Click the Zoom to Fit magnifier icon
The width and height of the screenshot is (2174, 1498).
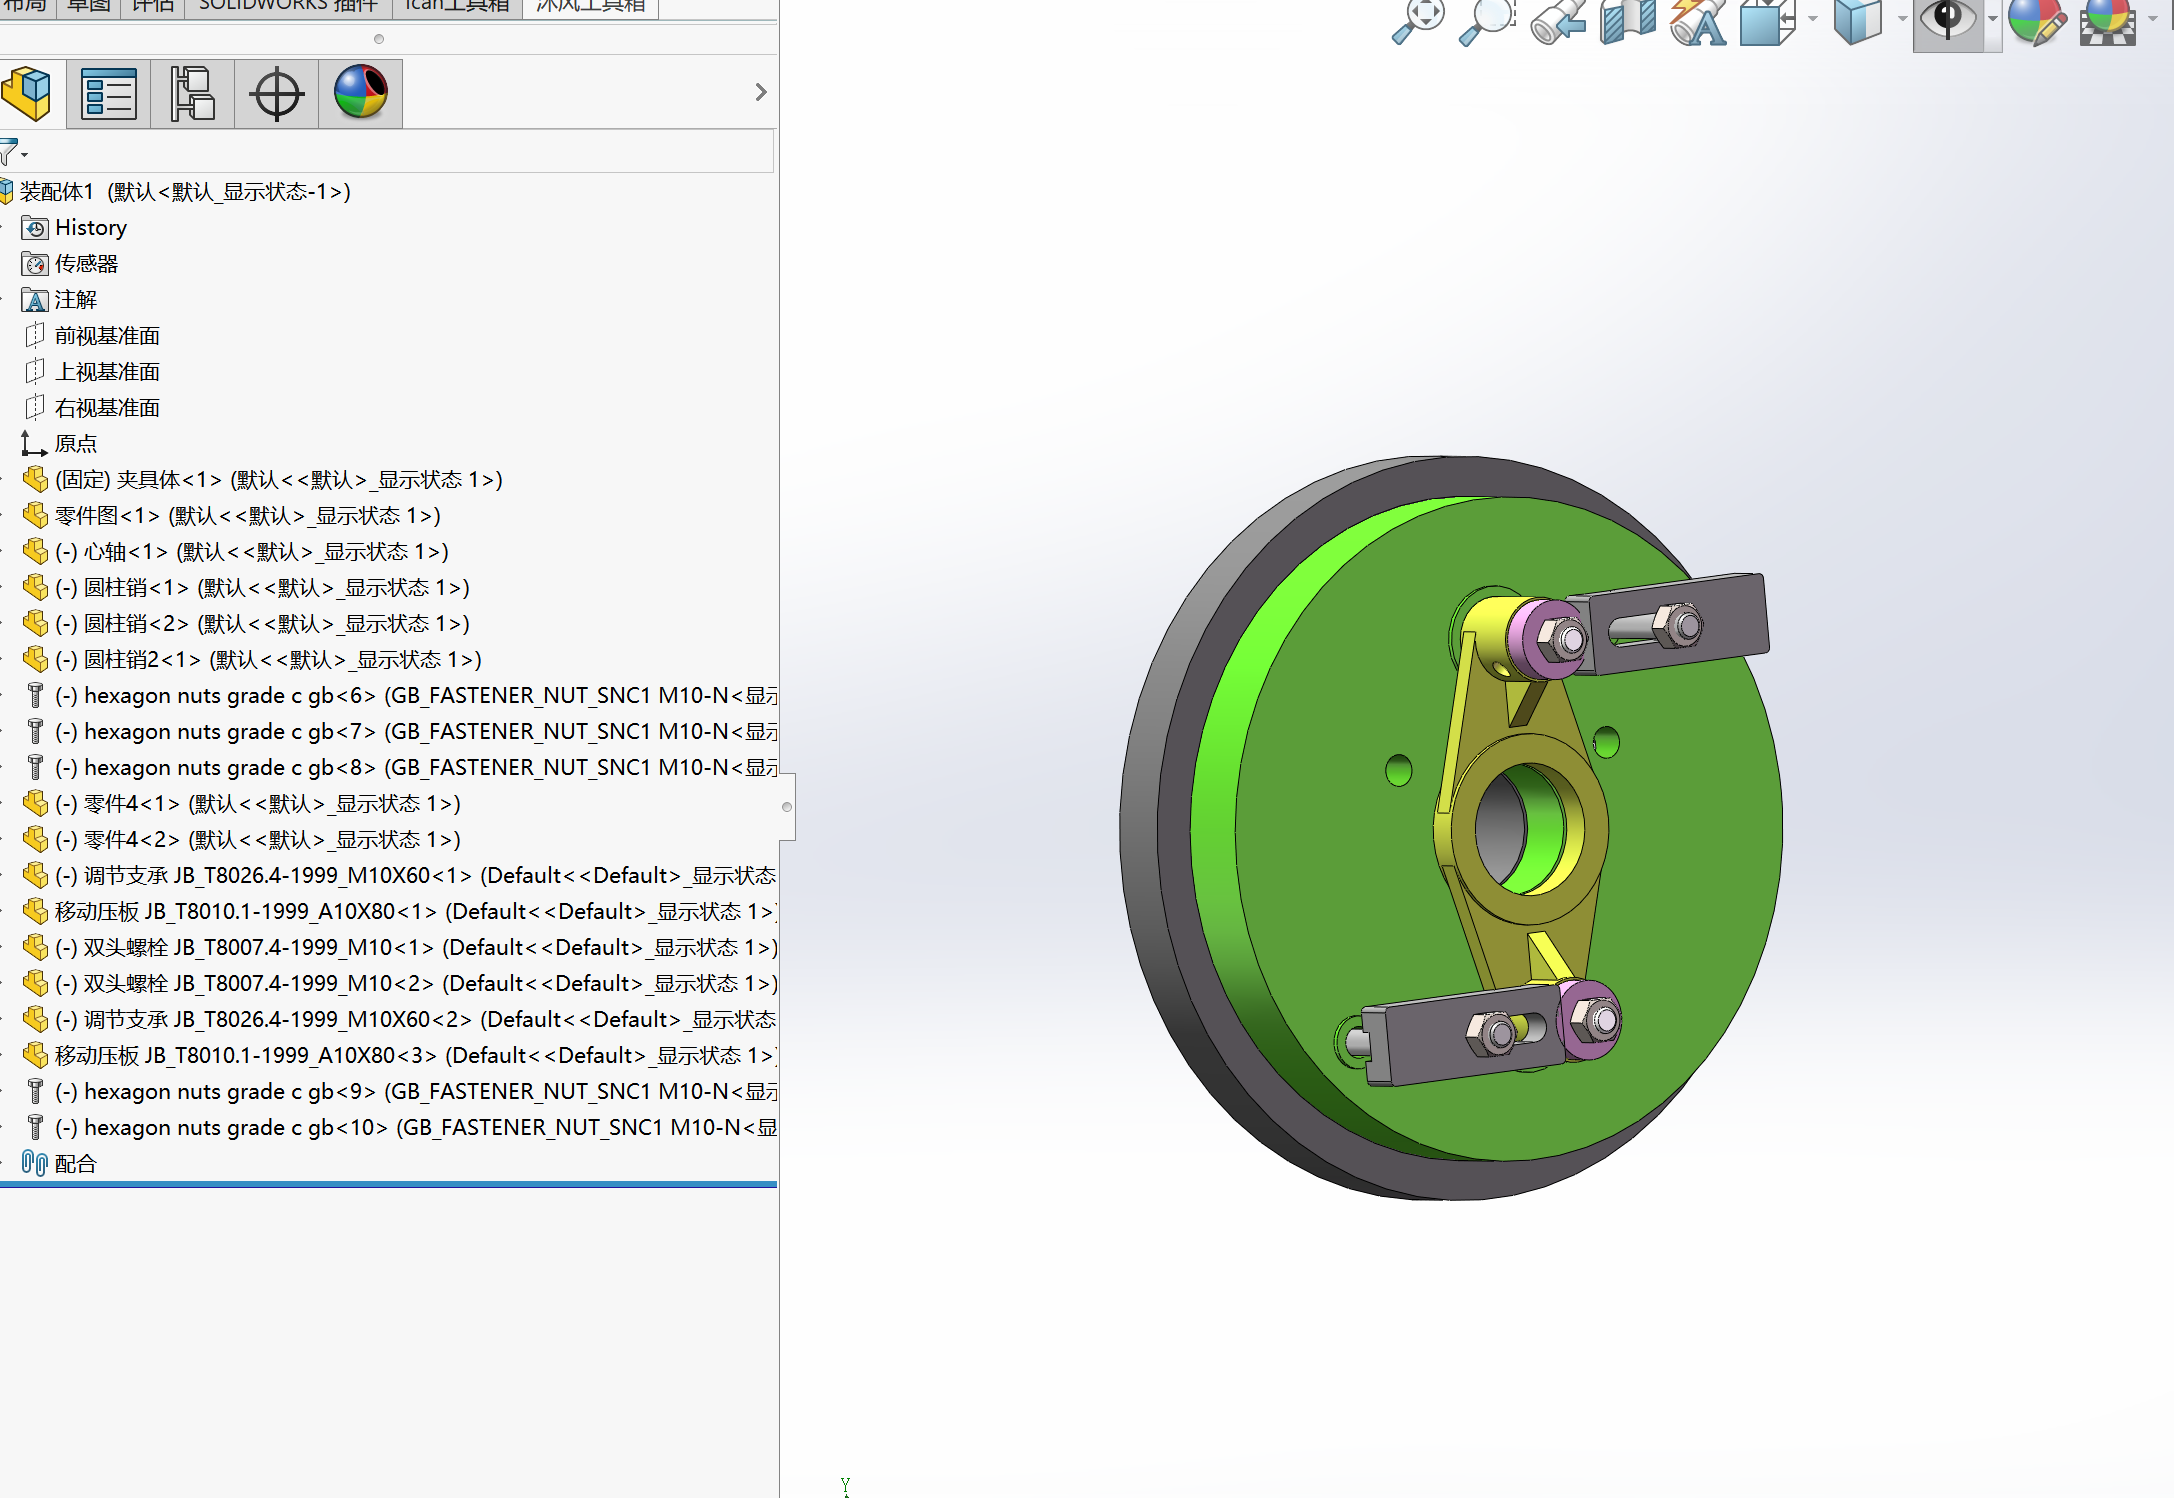coord(1418,21)
